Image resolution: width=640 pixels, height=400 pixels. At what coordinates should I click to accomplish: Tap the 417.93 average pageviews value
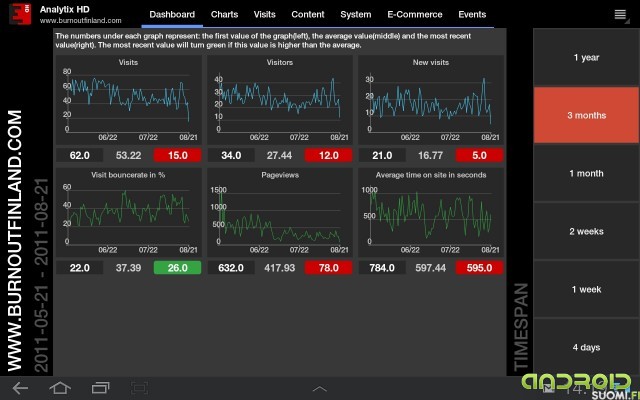click(x=280, y=268)
